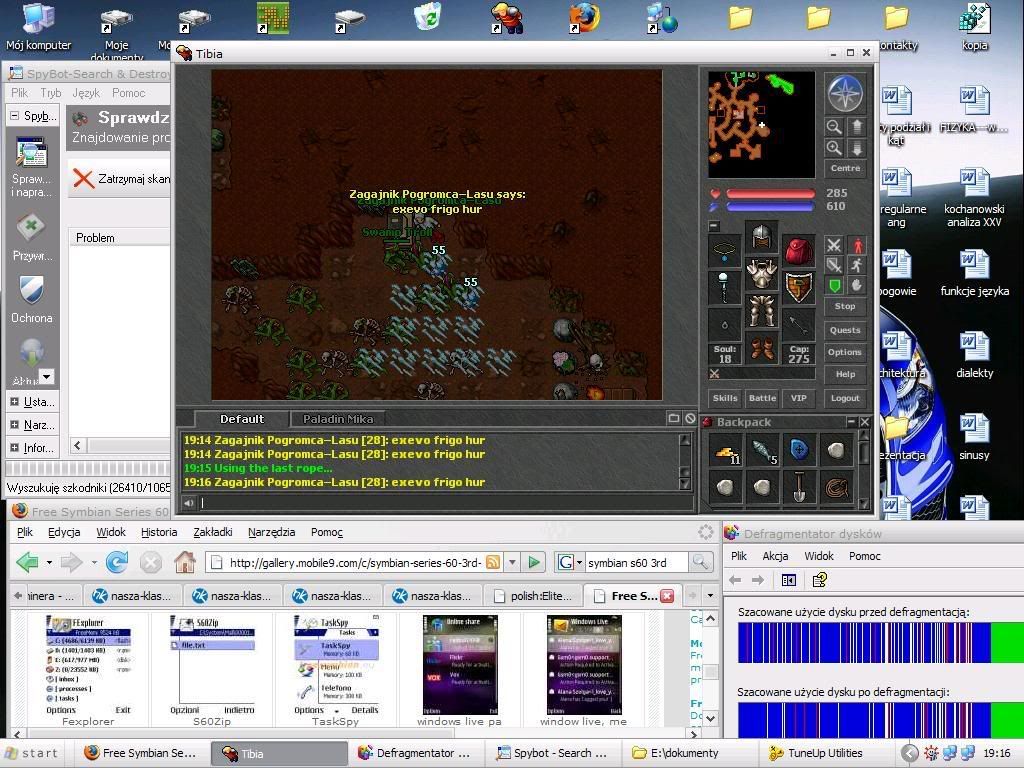Image resolution: width=1024 pixels, height=768 pixels.
Task: Open Firefox back history dropdown arrow
Action: [49, 562]
